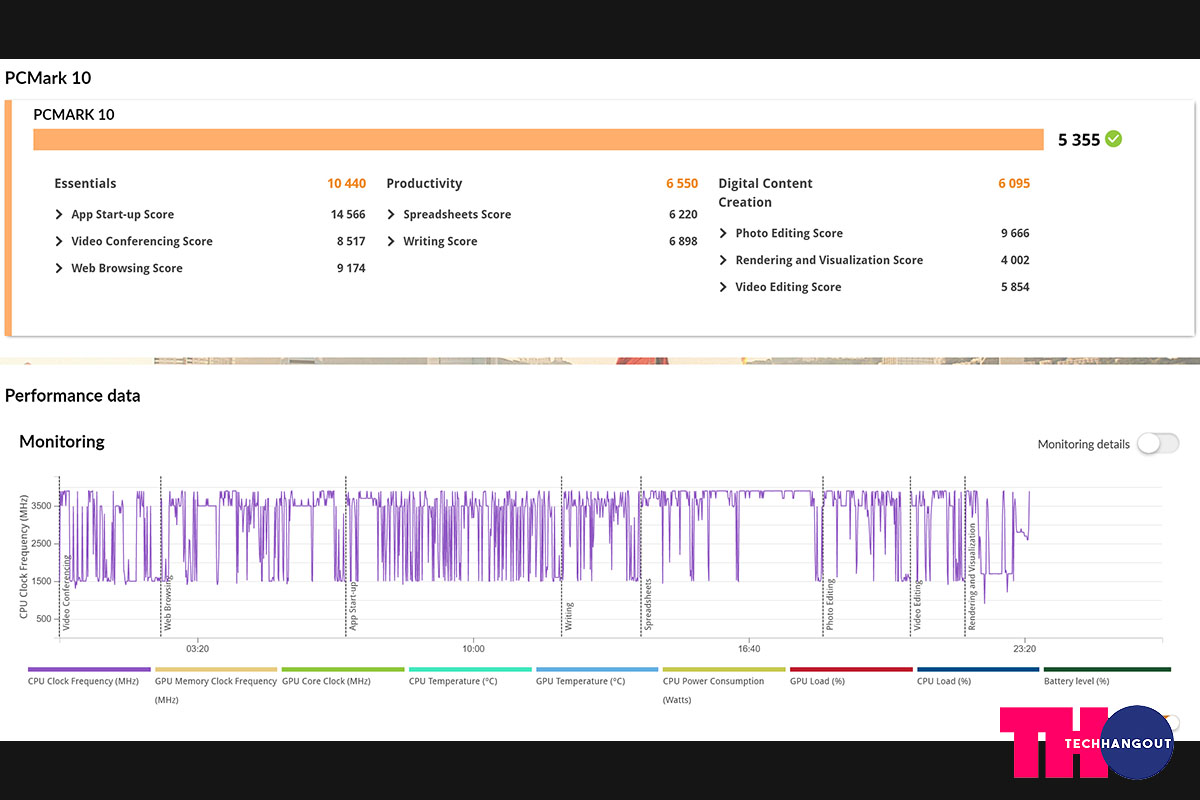Select Web Browsing value 9 174
Image resolution: width=1200 pixels, height=800 pixels.
click(x=351, y=269)
